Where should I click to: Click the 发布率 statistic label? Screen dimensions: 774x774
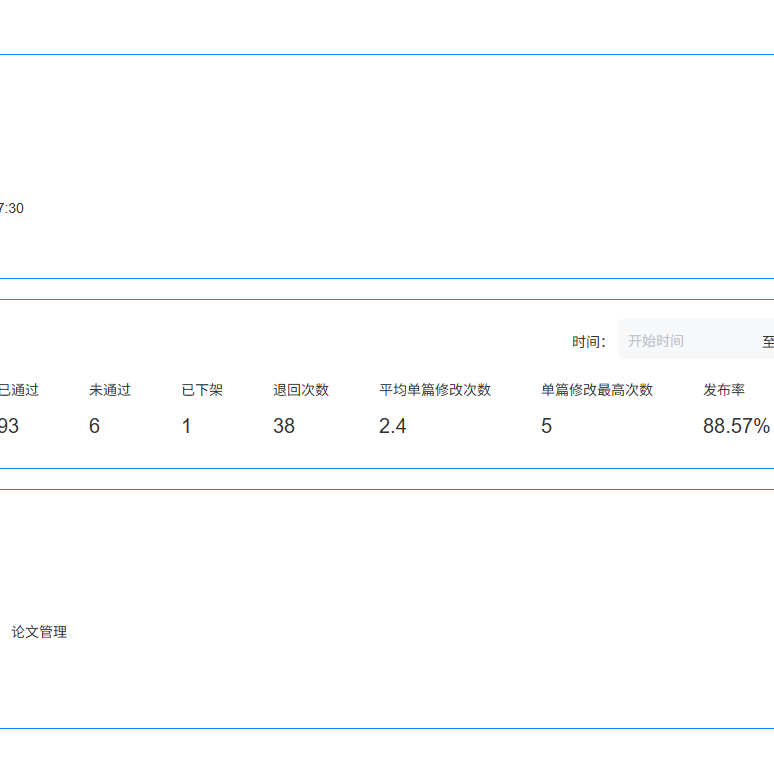click(724, 390)
